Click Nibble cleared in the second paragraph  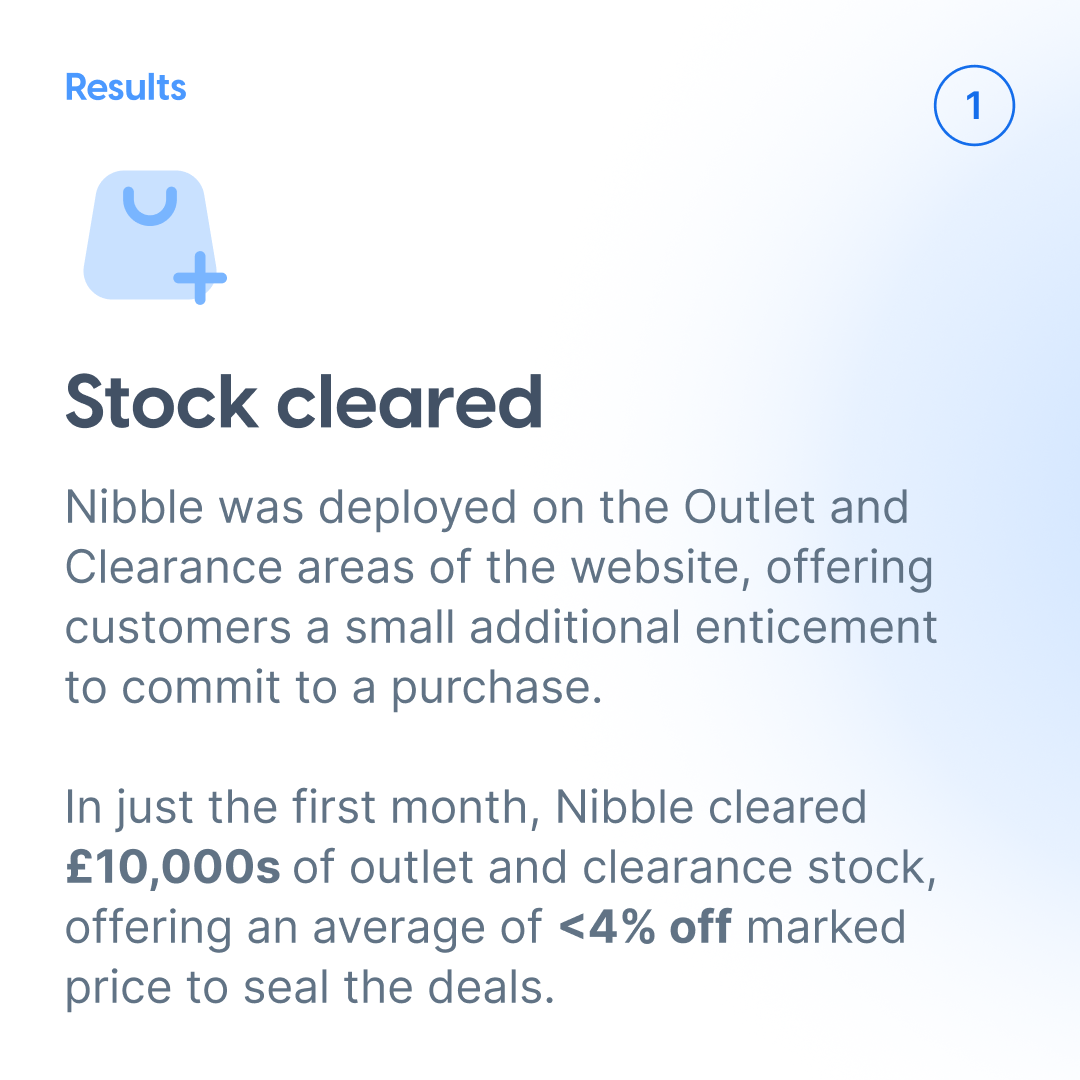coord(711,807)
